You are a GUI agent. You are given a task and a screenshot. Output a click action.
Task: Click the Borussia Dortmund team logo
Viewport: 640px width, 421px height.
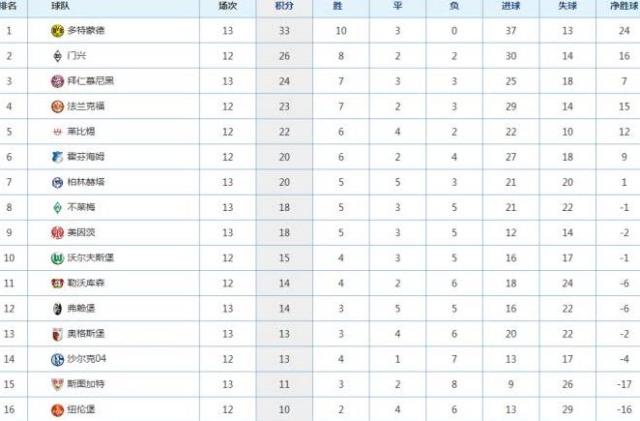point(58,31)
